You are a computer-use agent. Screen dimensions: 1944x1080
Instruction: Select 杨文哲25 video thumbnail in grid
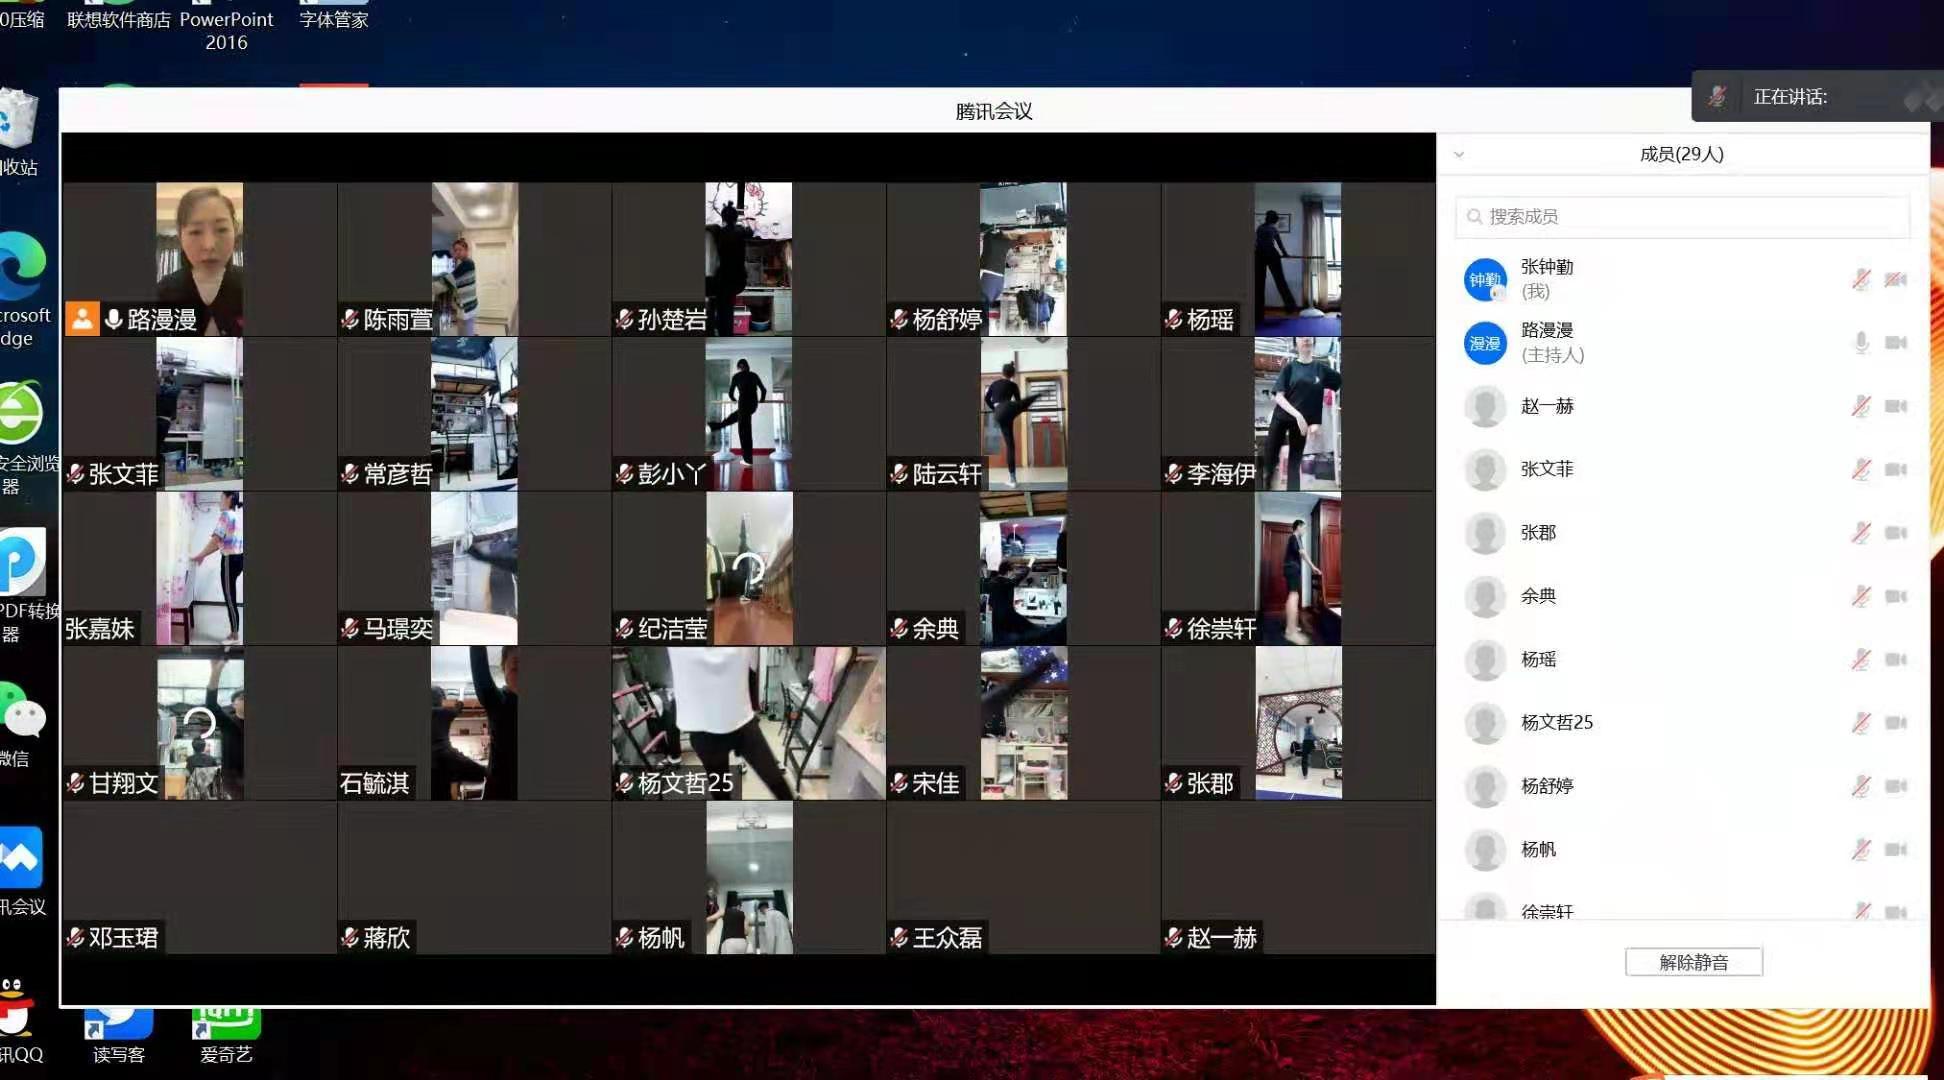748,722
